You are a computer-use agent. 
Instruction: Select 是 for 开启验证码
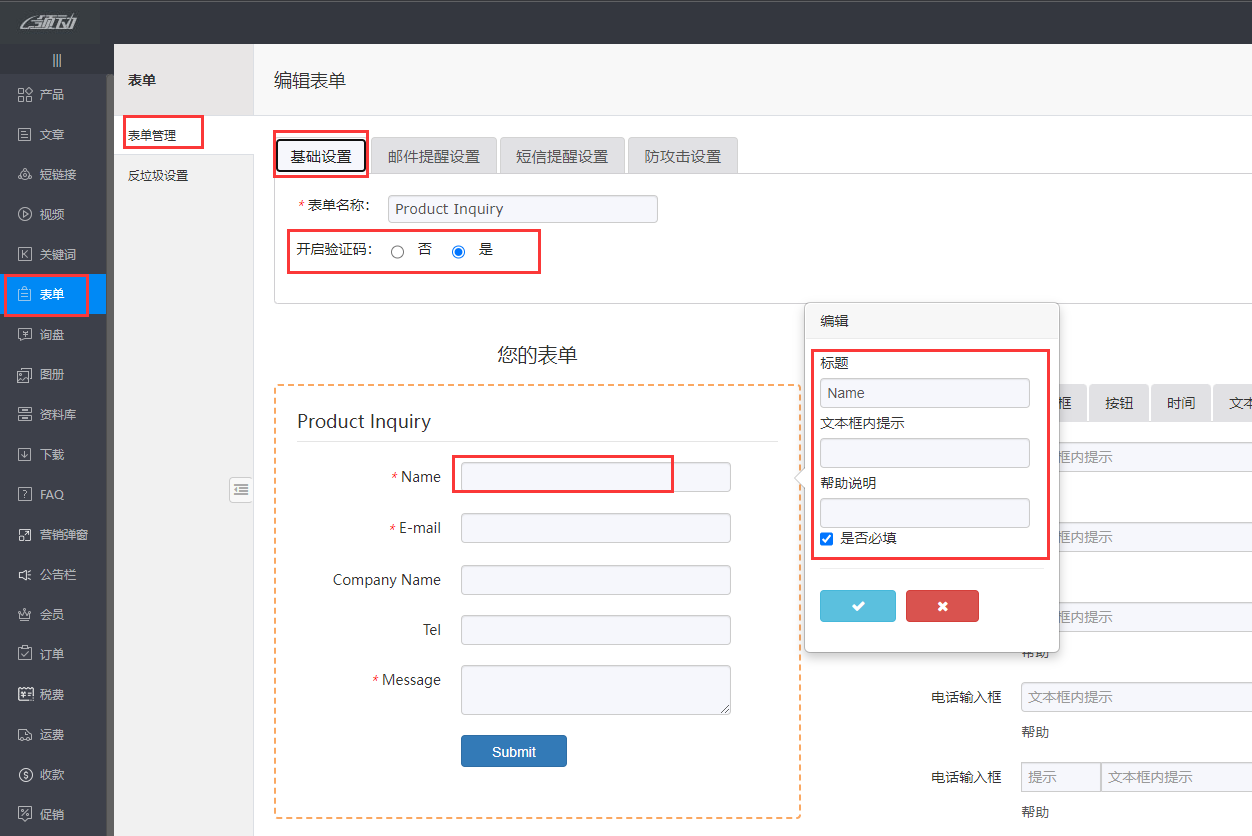(459, 252)
